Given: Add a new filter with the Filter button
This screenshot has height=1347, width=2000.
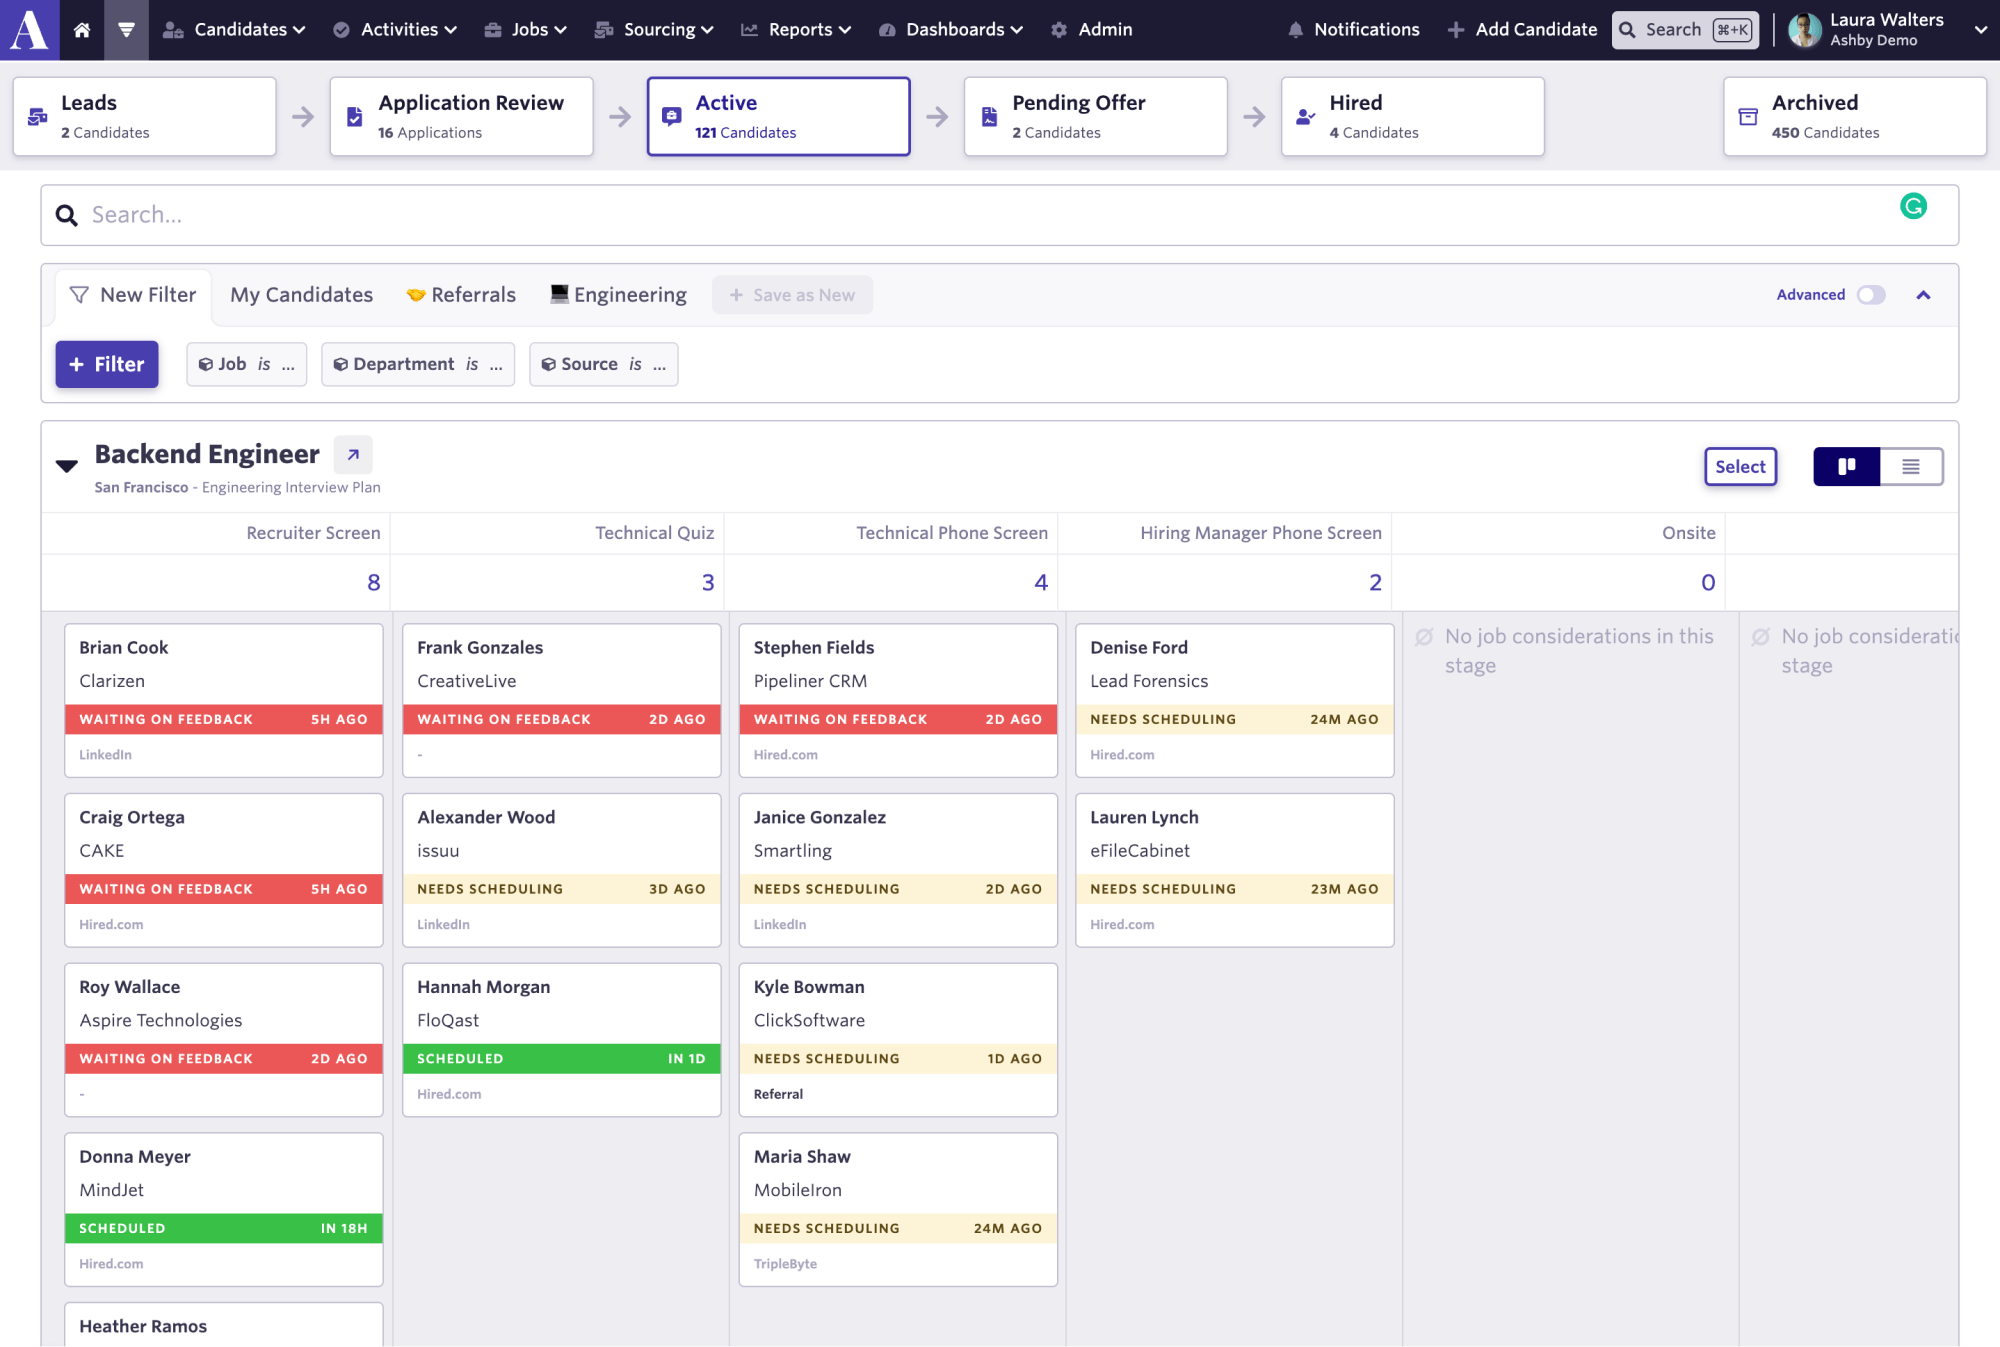Looking at the screenshot, I should pos(106,364).
